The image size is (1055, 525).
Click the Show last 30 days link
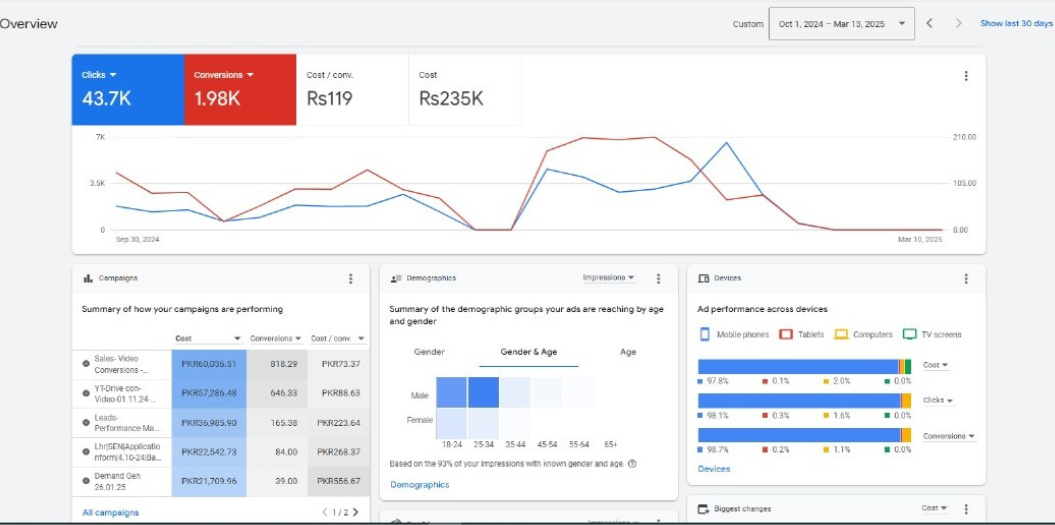1015,24
